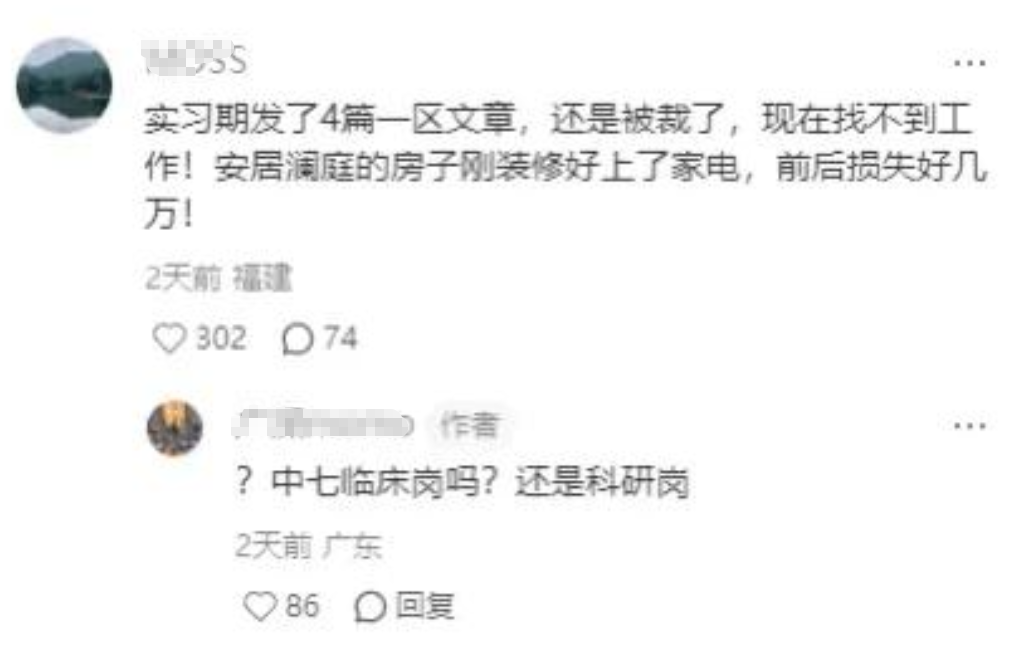The image size is (1010, 646).
Task: Click the 2天前 timestamp of top comment
Action: point(183,279)
